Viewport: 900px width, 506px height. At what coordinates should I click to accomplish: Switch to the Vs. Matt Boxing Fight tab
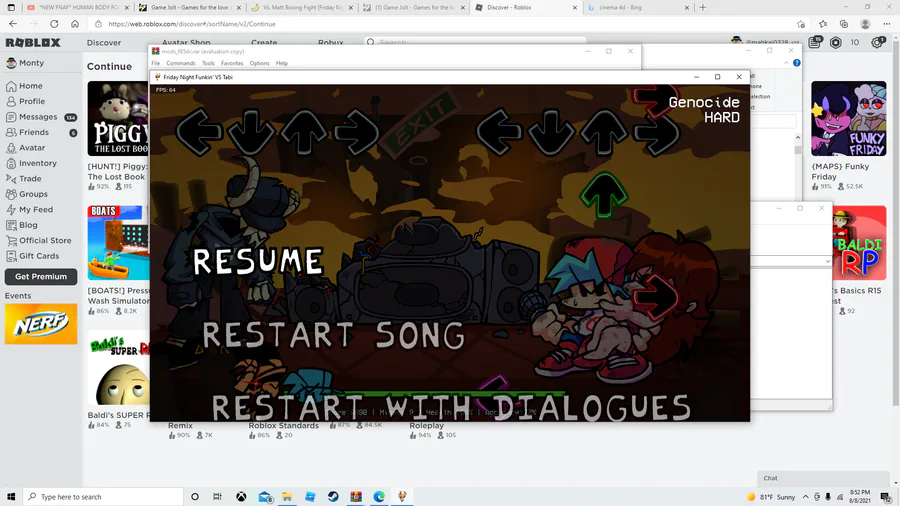click(303, 7)
